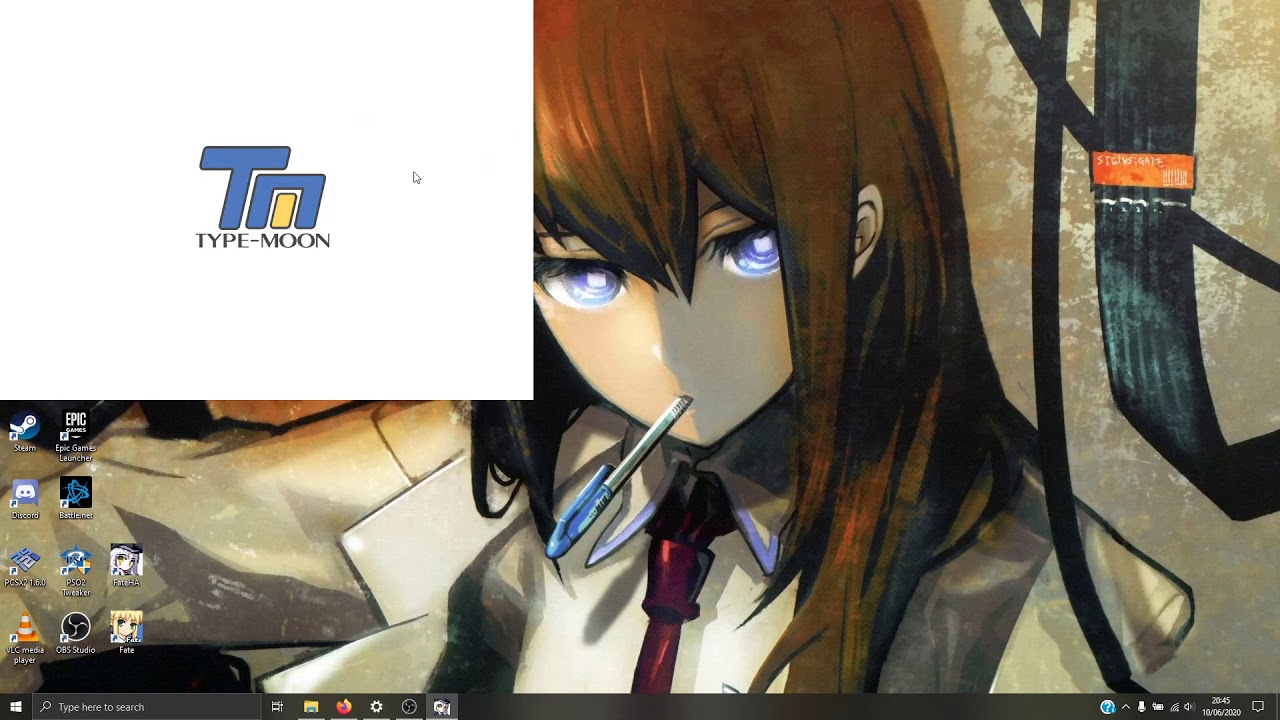This screenshot has height=720, width=1280.
Task: Show hidden system tray icons
Action: coord(1126,707)
